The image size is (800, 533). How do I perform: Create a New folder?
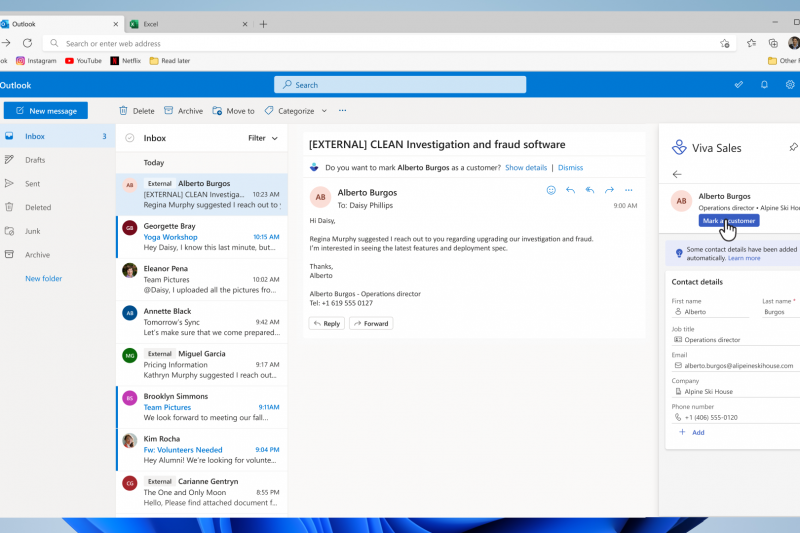pos(43,278)
